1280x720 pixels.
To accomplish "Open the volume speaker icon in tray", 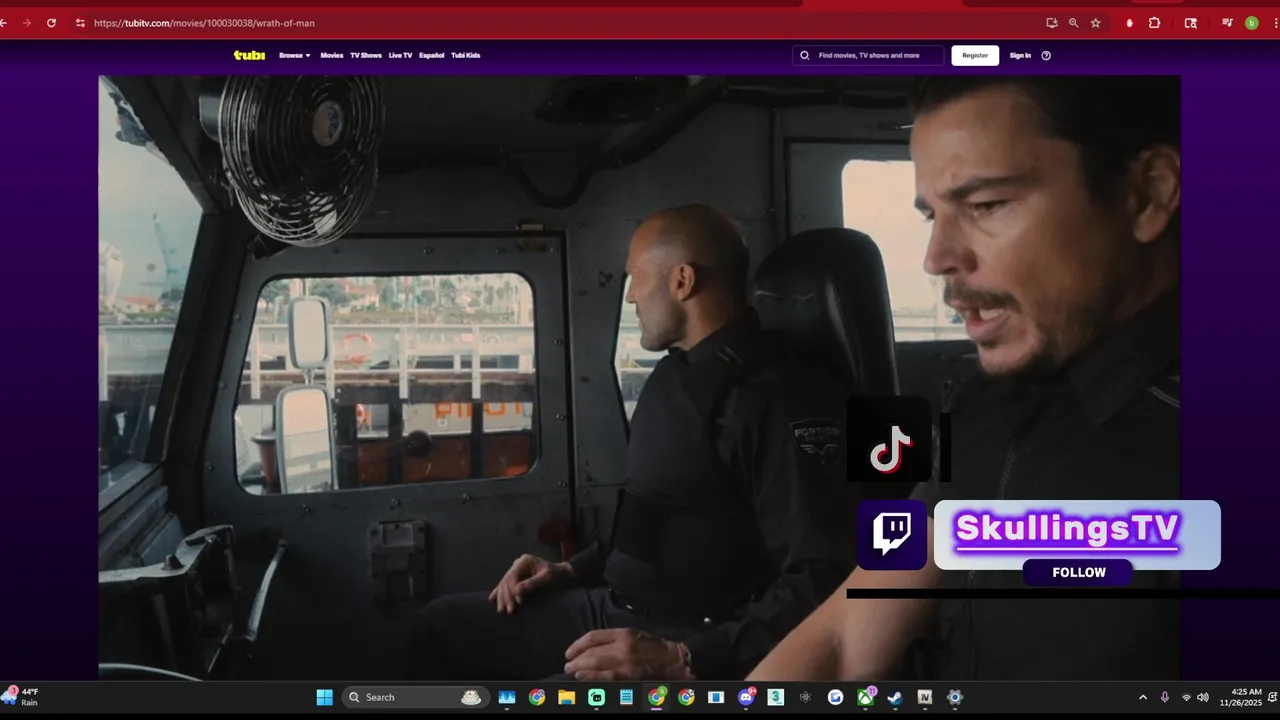I will [x=1203, y=697].
